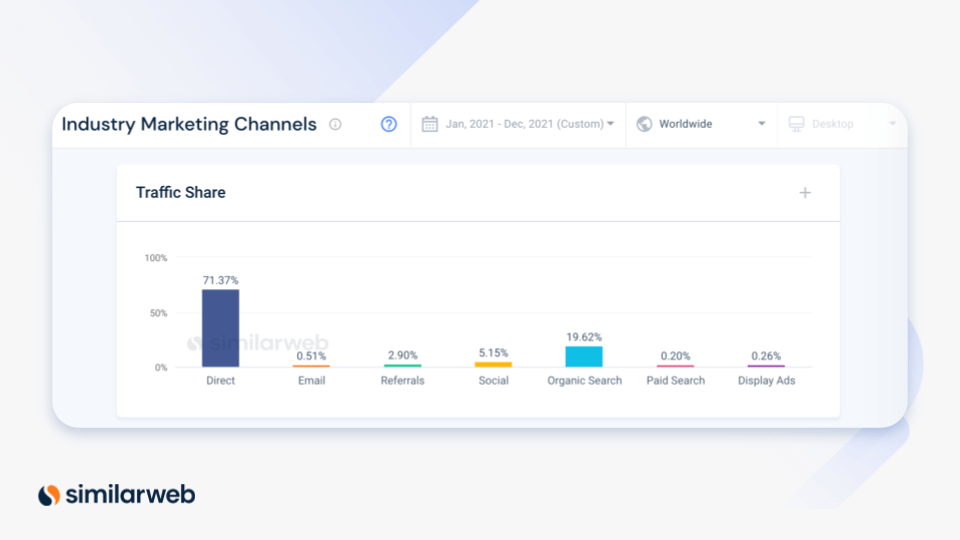Open the blue help question mark icon
The width and height of the screenshot is (960, 540).
tap(389, 125)
